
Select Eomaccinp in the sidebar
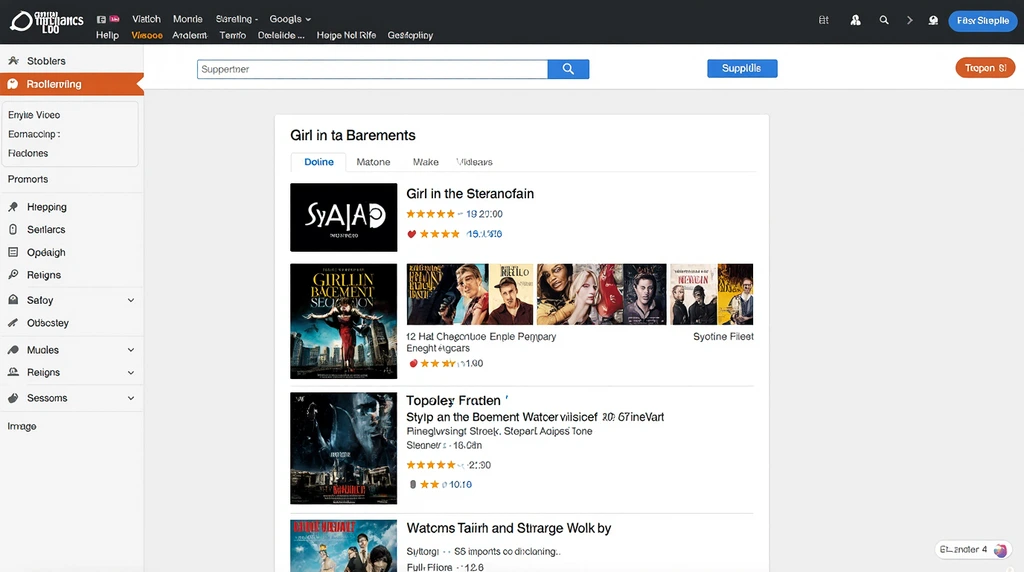click(34, 135)
